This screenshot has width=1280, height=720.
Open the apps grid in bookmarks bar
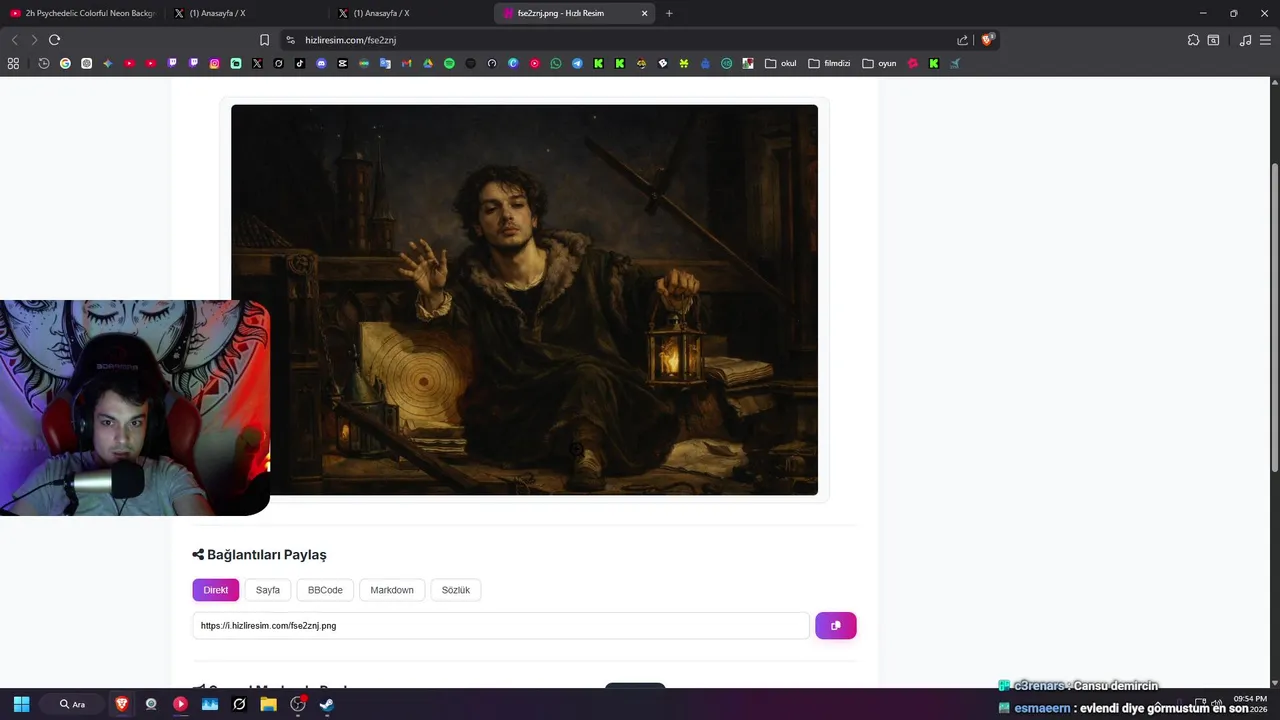click(13, 63)
